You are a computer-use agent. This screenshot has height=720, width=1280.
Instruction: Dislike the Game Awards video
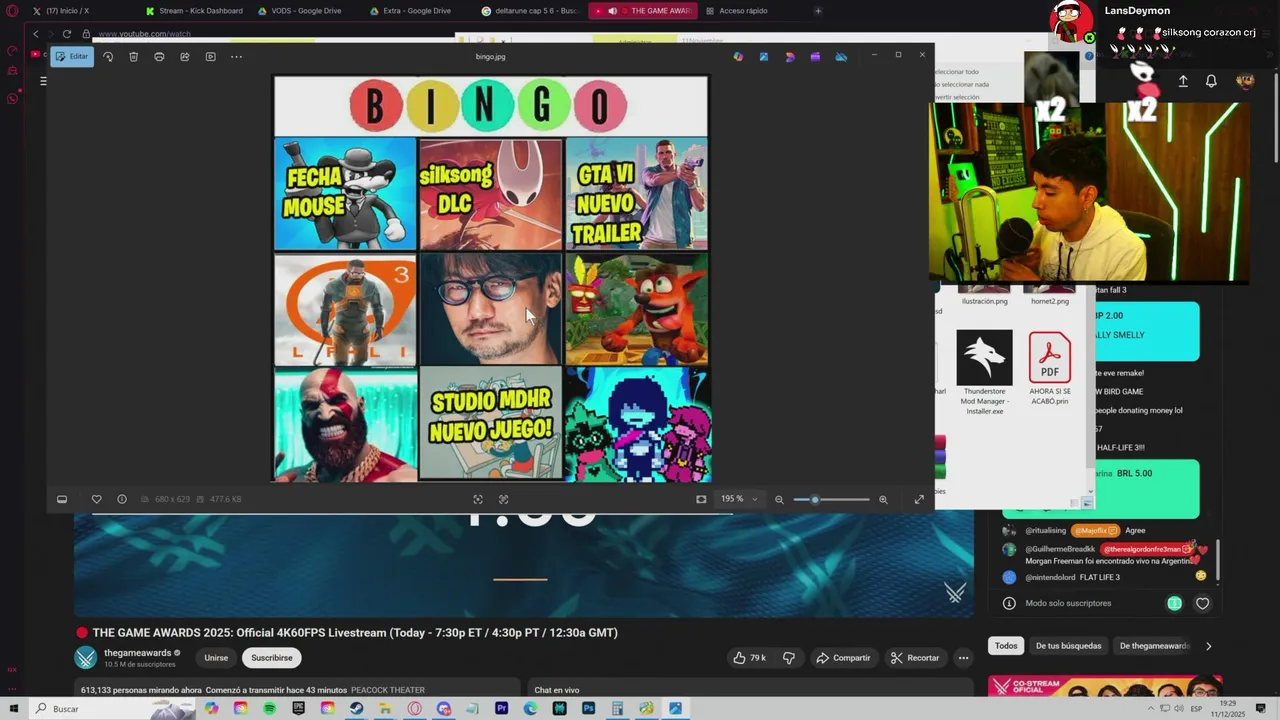[789, 658]
